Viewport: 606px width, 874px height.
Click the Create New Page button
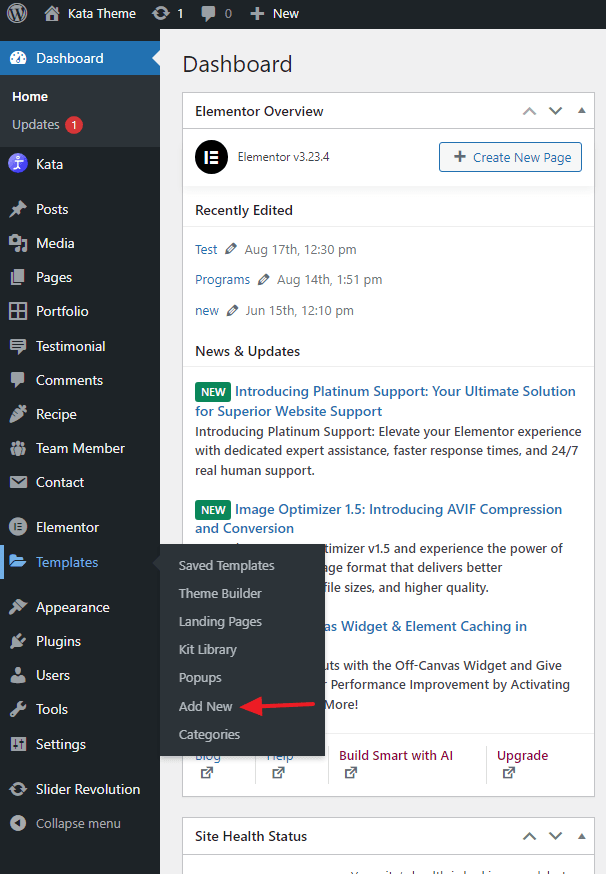point(510,157)
